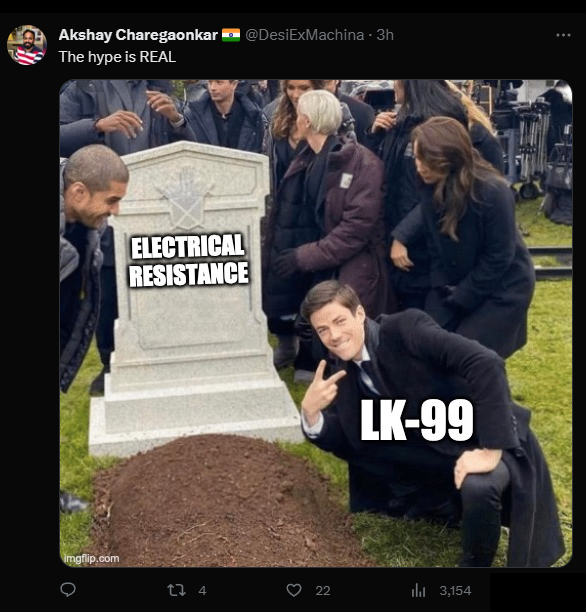Open the view analytics bar-chart icon
This screenshot has width=586, height=612.
(418, 590)
